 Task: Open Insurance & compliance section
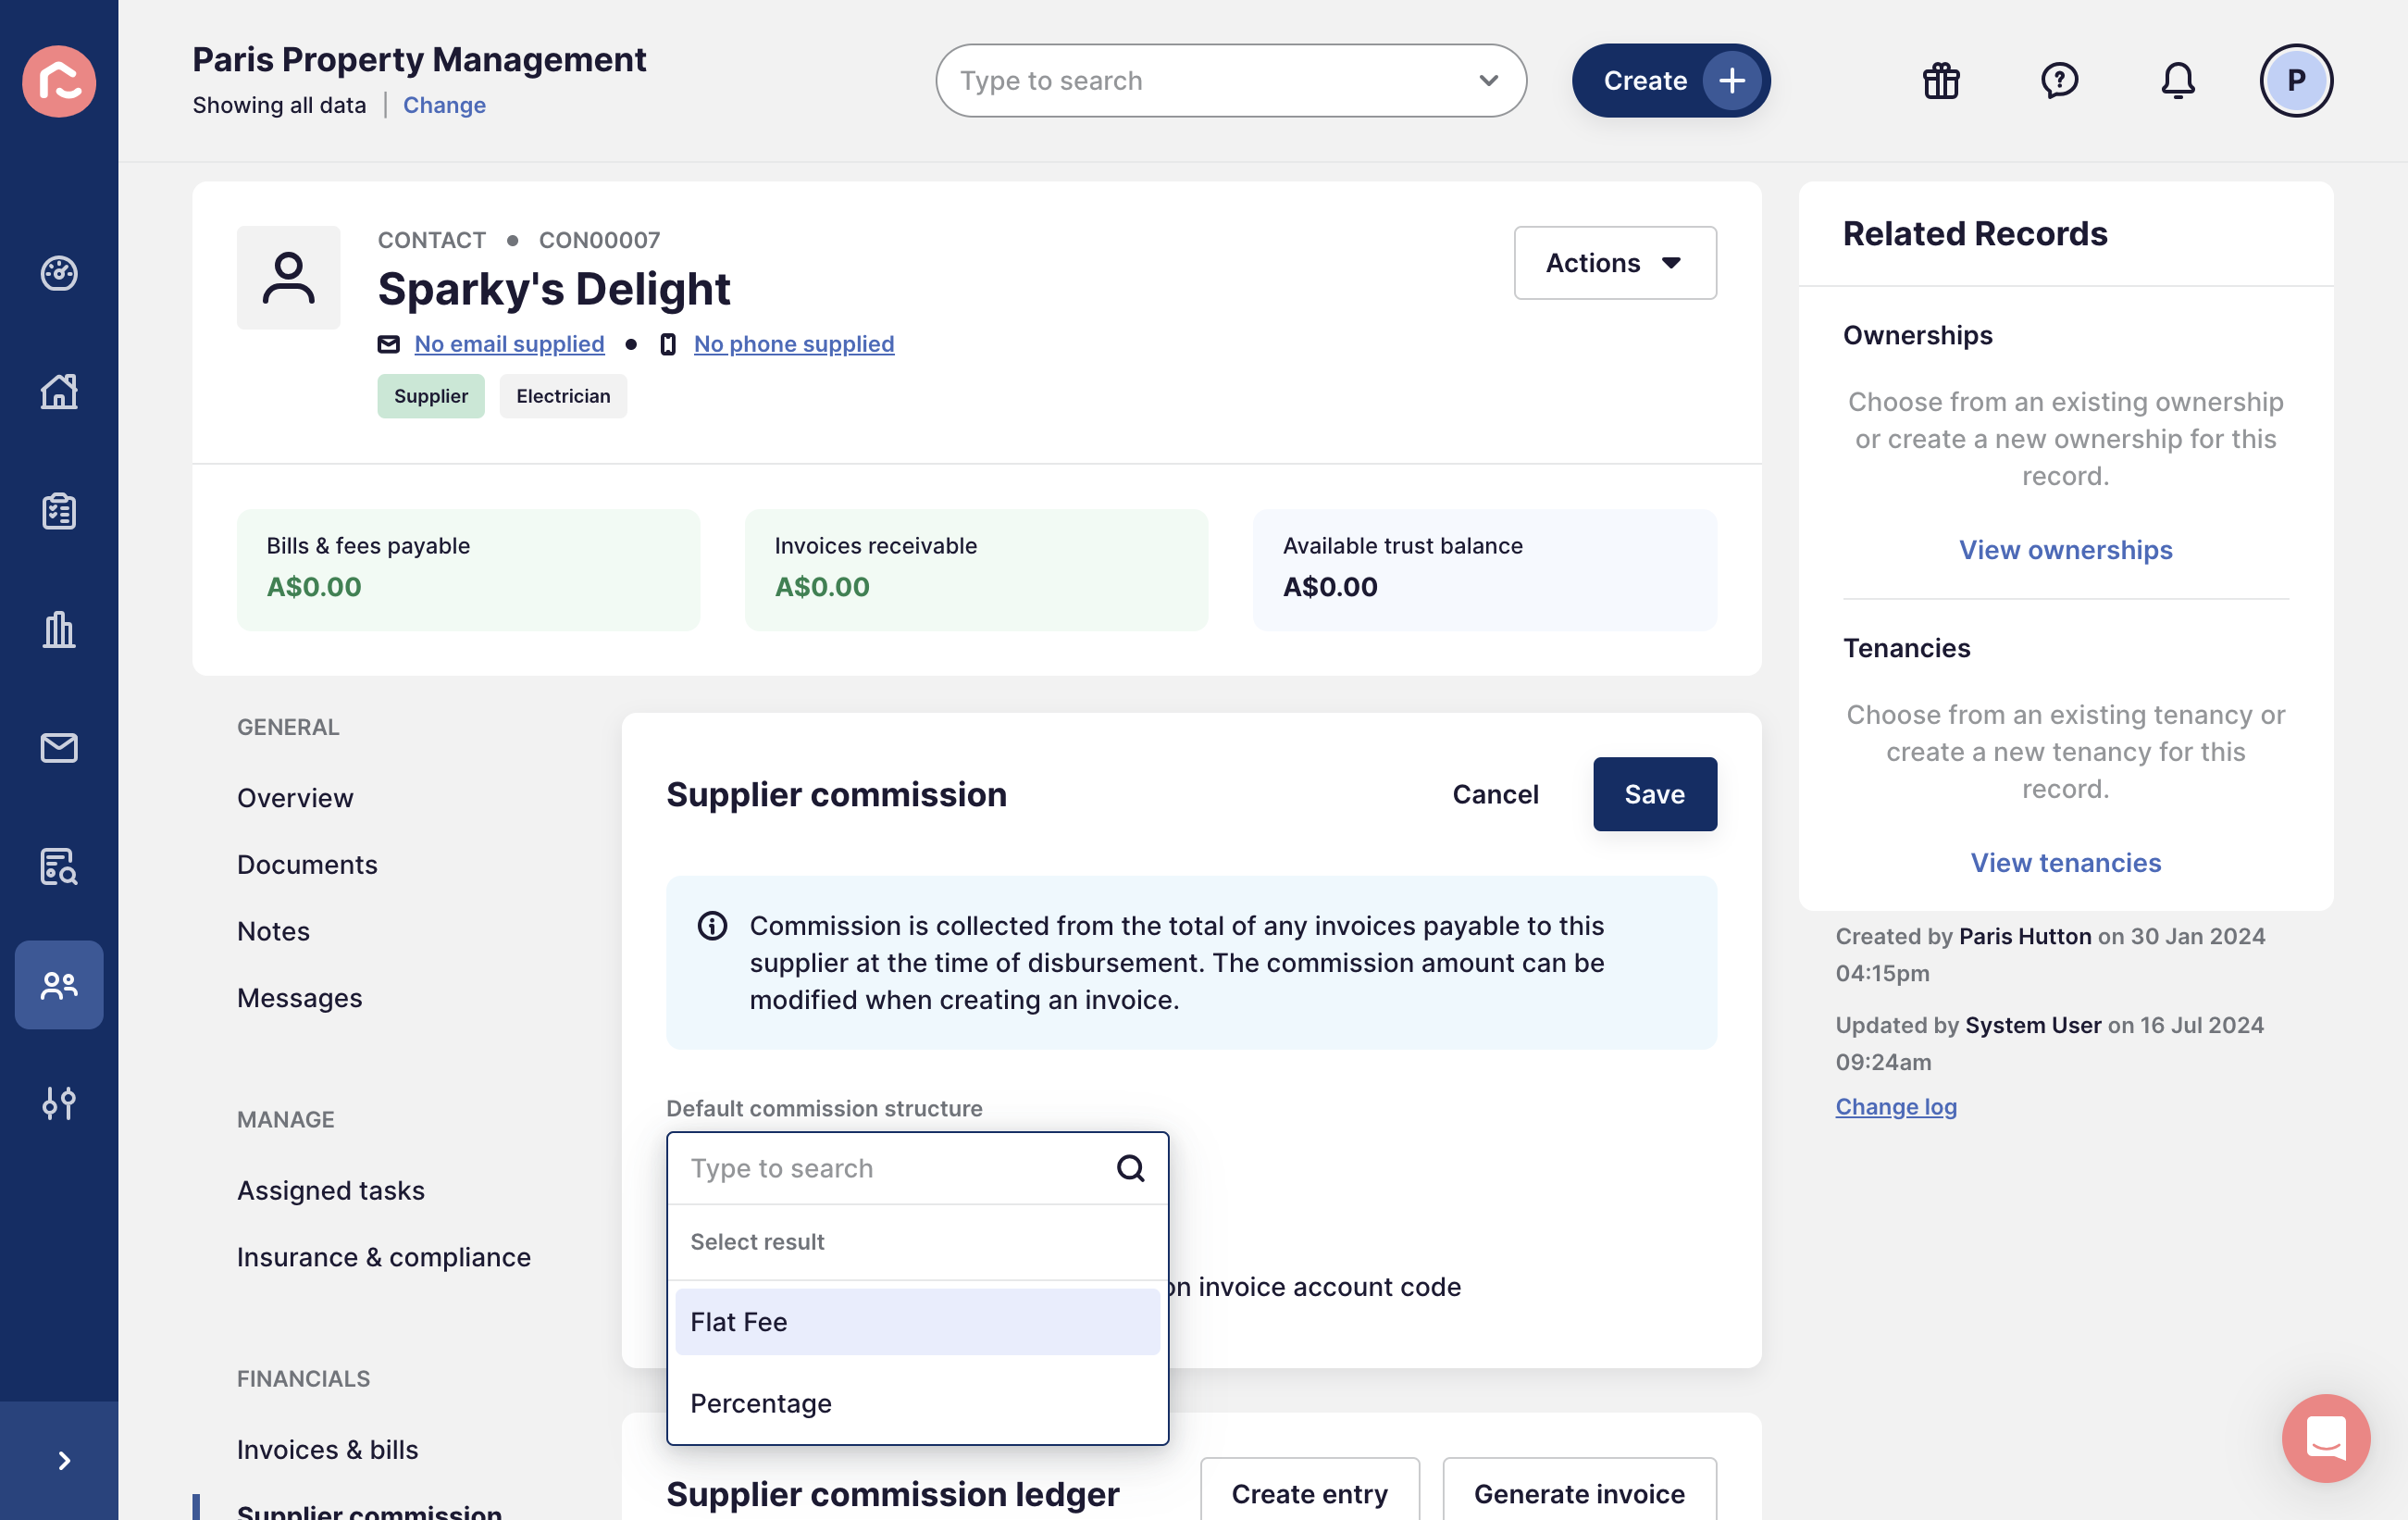(x=384, y=1257)
